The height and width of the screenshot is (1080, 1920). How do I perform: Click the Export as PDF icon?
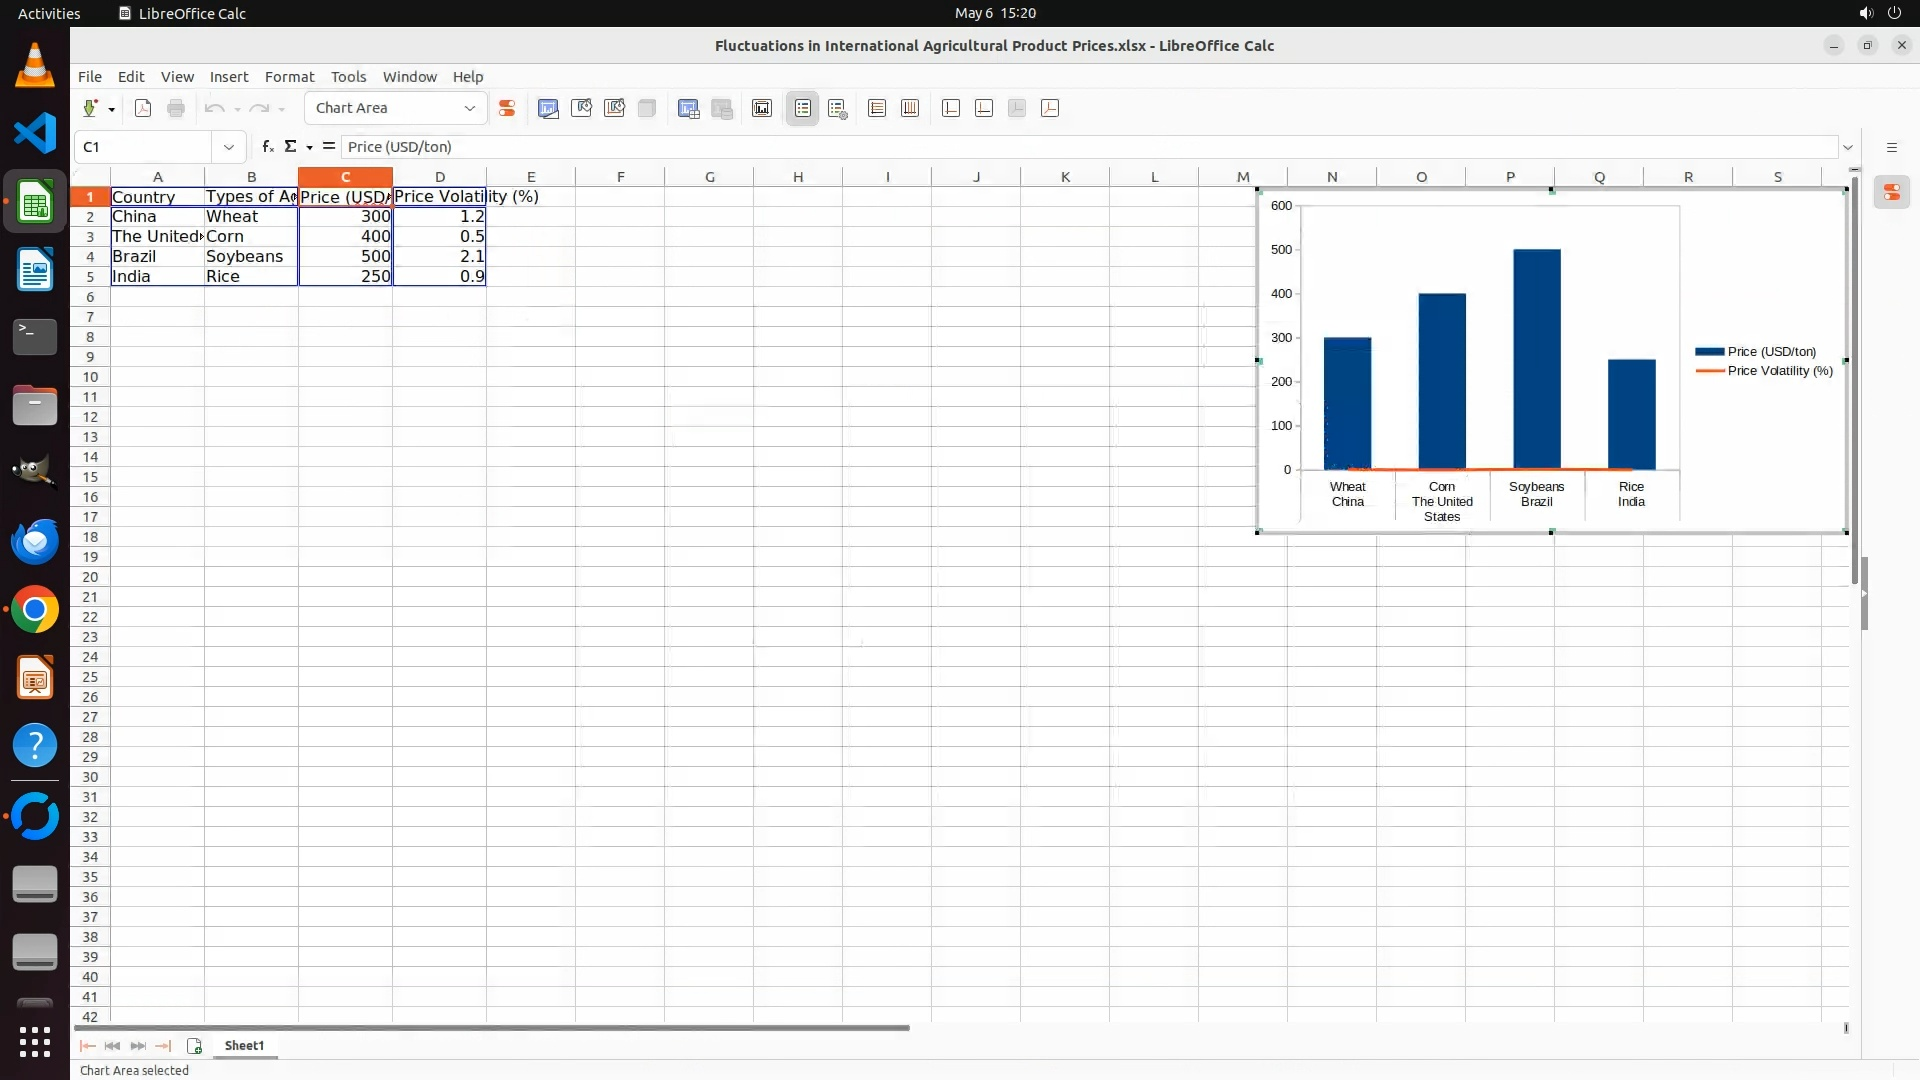click(143, 108)
